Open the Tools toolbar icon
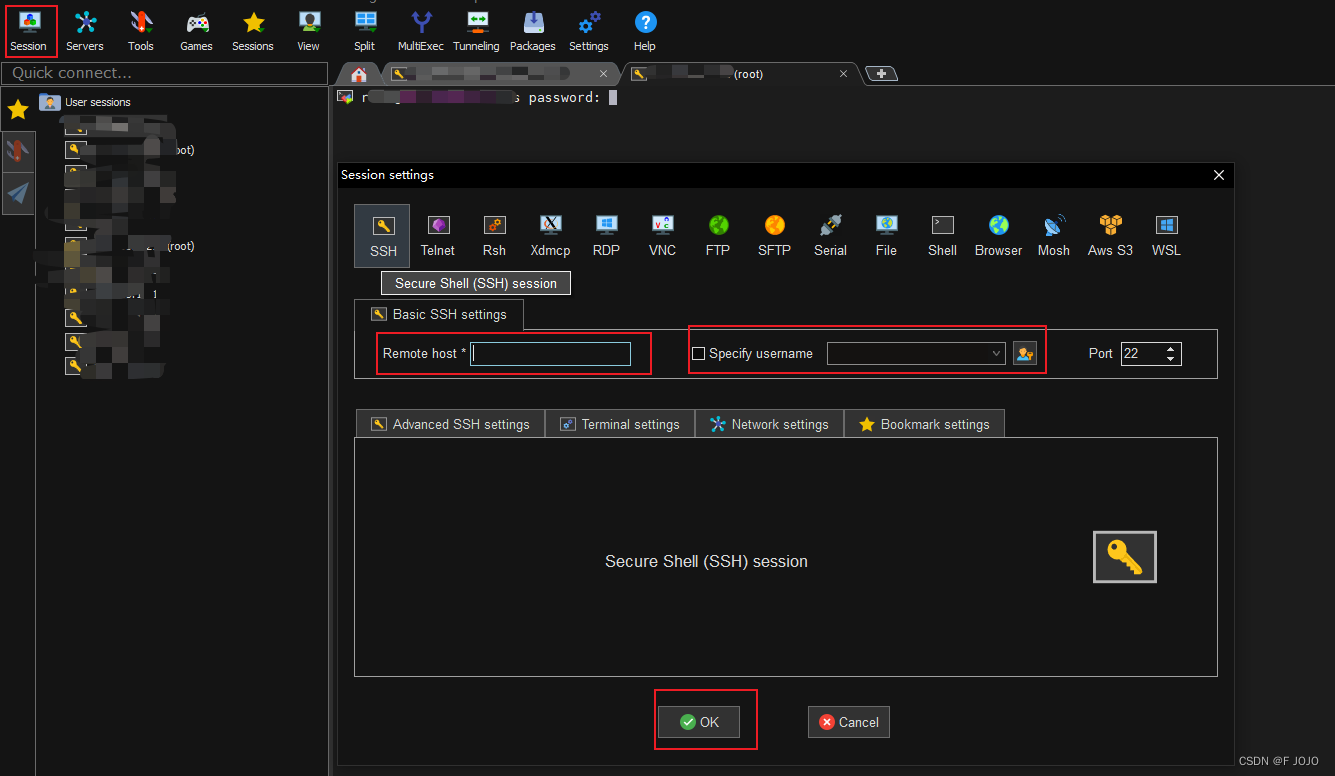Viewport: 1335px width, 776px height. [x=141, y=31]
